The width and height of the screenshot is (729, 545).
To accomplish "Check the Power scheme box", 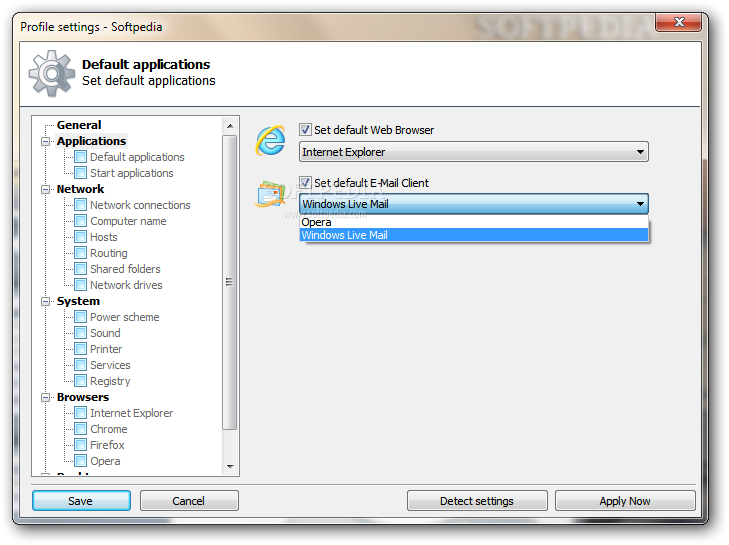I will pos(80,317).
